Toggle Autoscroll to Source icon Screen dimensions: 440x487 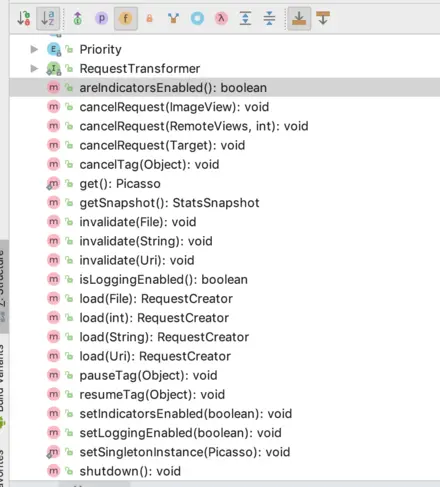pos(299,18)
